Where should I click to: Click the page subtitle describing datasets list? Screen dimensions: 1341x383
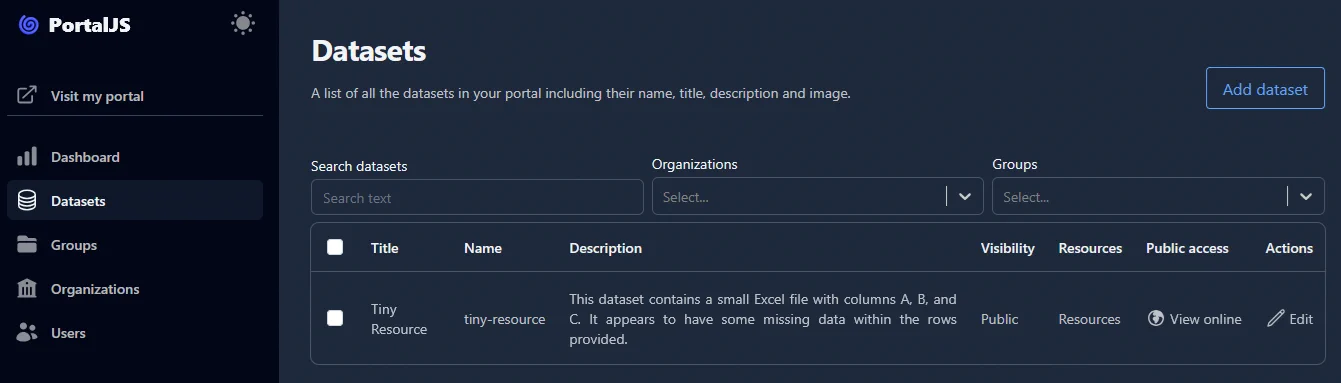tap(581, 94)
